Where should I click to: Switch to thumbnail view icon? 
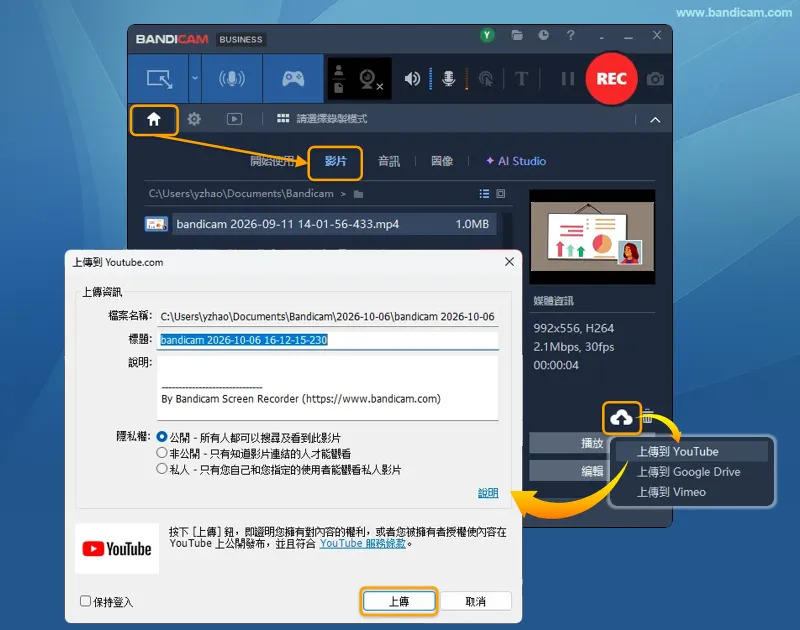tap(501, 194)
